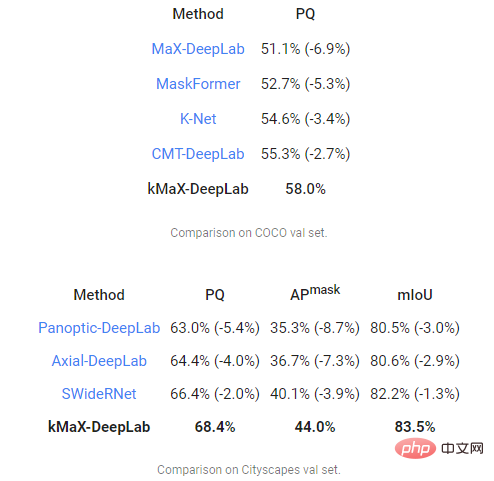The width and height of the screenshot is (494, 481).
Task: Click the red php logo watermark
Action: pyautogui.click(x=415, y=448)
